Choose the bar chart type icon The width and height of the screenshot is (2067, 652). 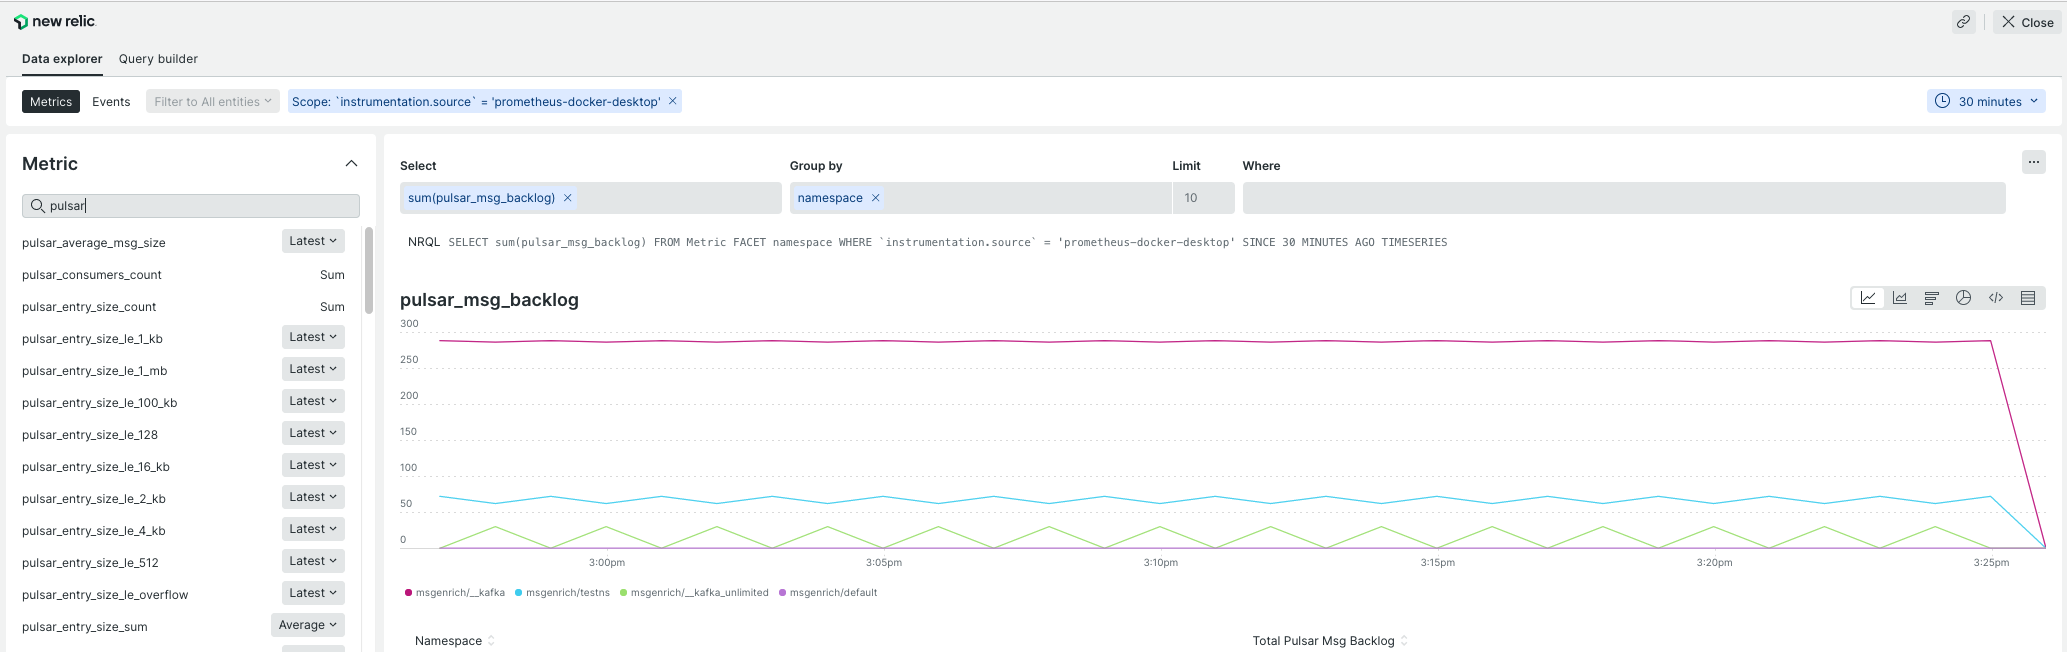(x=1932, y=298)
